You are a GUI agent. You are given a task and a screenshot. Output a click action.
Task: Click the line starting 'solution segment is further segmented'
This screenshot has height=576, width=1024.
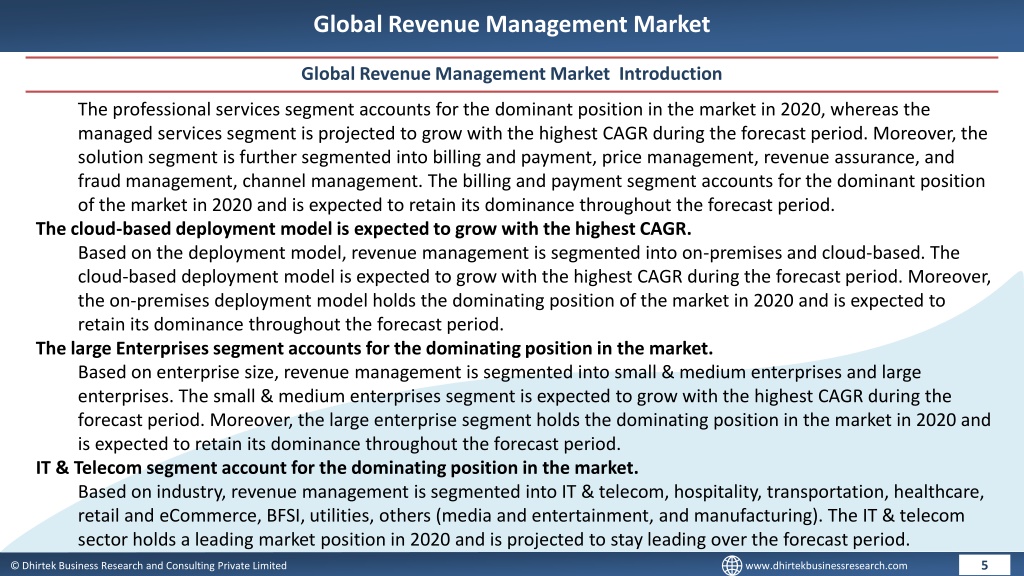pyautogui.click(x=516, y=157)
